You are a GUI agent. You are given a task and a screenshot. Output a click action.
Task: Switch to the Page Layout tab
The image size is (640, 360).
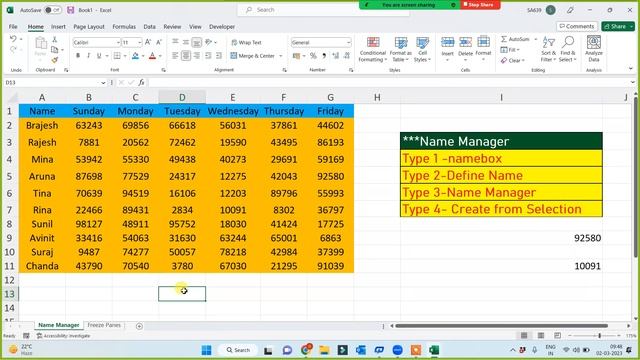[89, 27]
